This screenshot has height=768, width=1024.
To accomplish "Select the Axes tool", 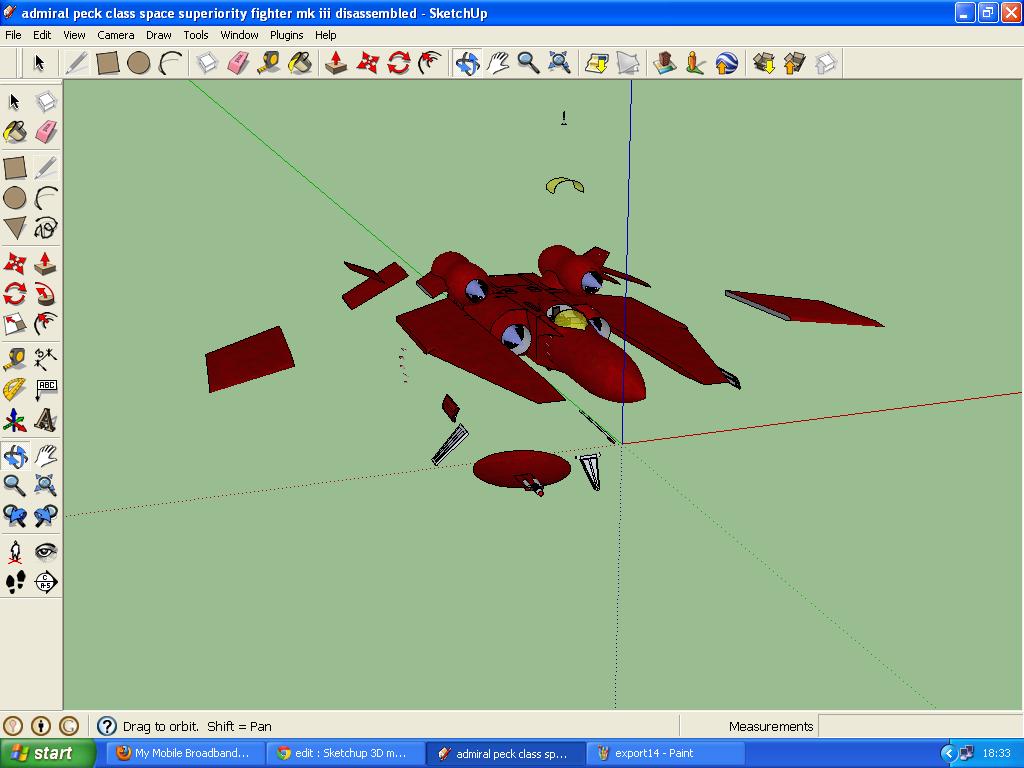I will click(x=14, y=421).
